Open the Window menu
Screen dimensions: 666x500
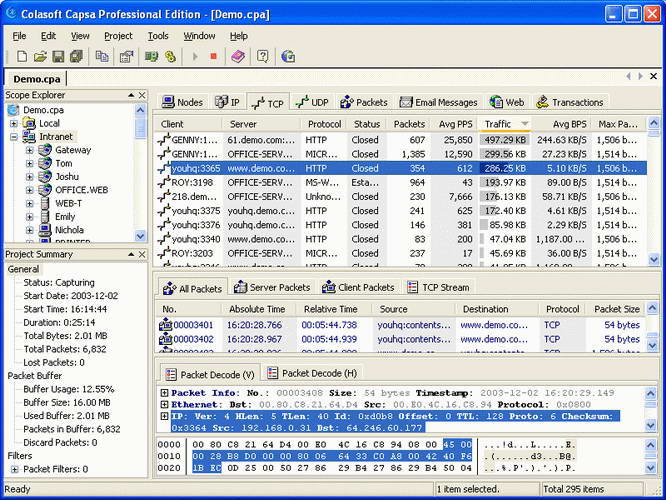(x=199, y=36)
